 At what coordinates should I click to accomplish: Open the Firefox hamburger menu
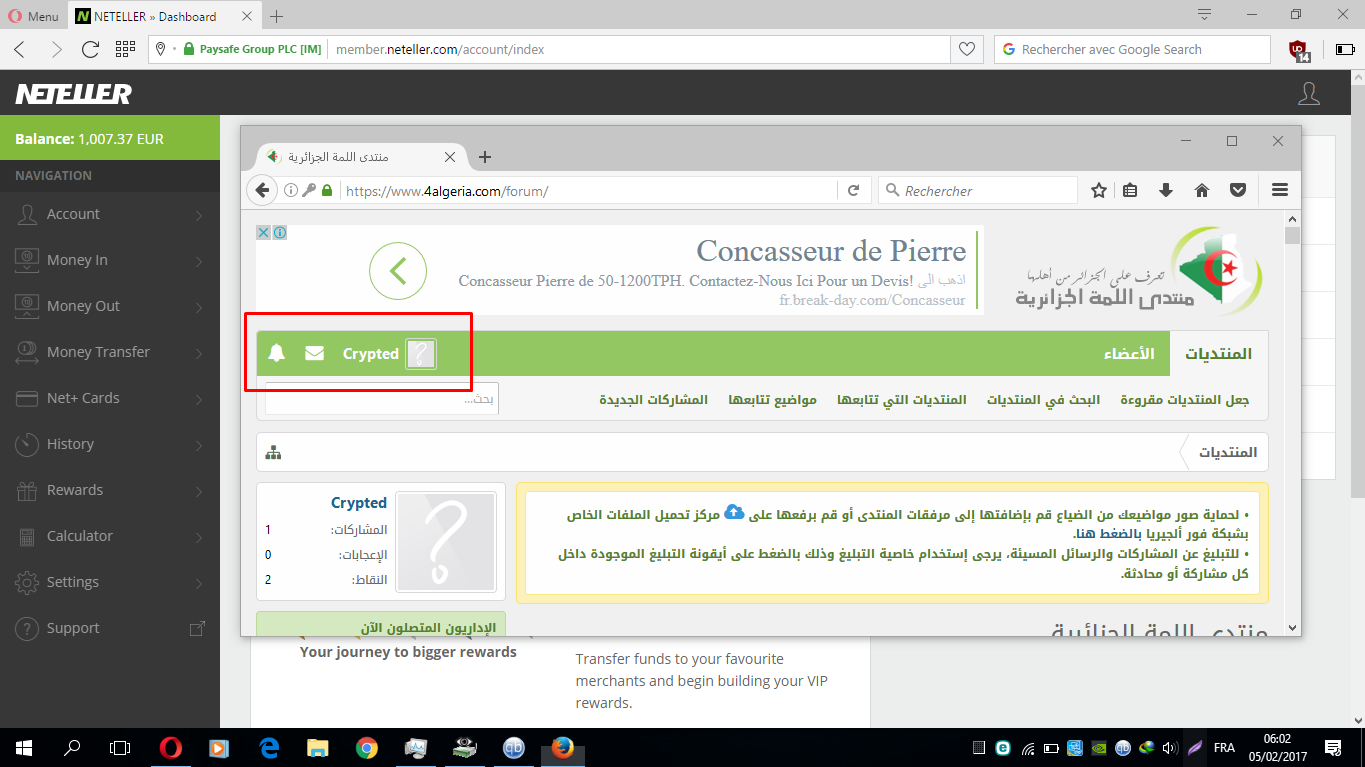(x=1279, y=190)
